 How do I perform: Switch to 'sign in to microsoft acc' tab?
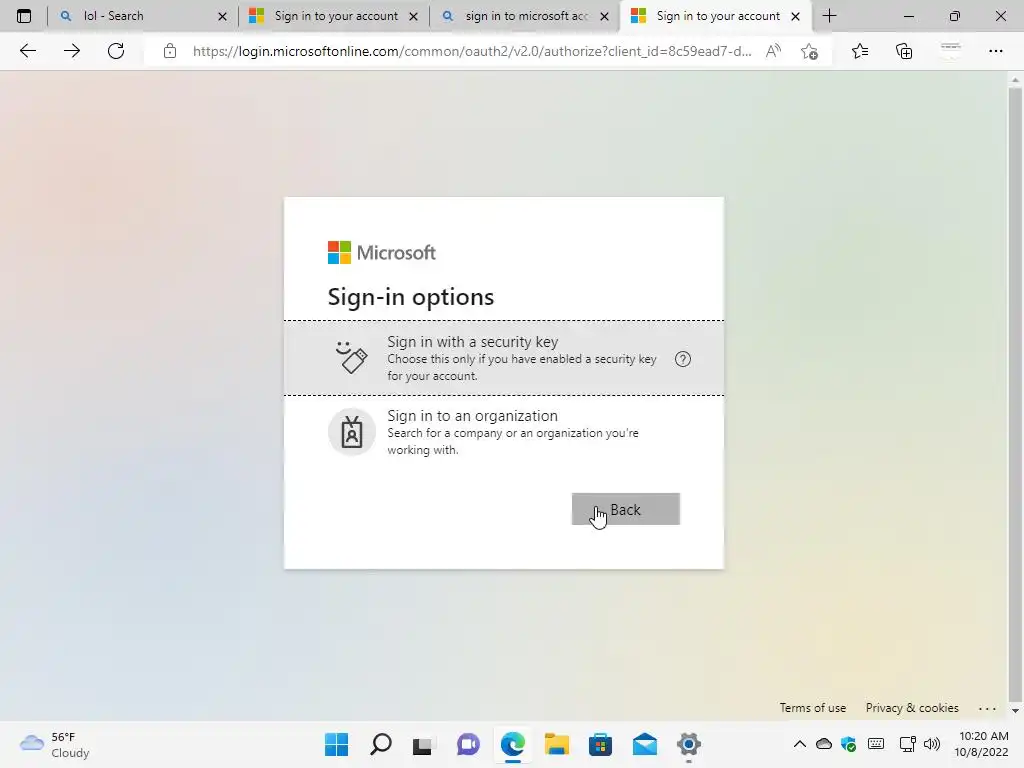pyautogui.click(x=526, y=16)
